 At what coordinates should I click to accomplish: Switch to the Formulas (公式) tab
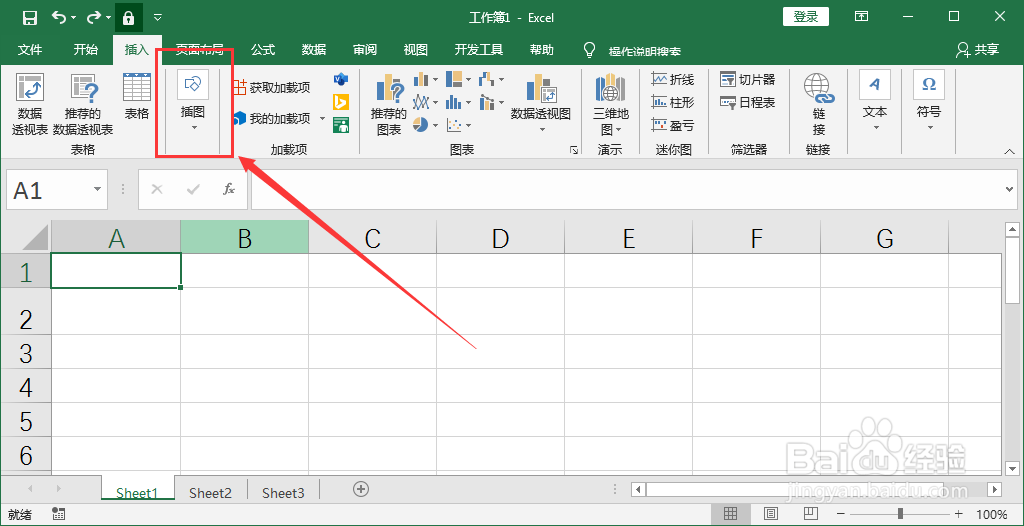263,50
